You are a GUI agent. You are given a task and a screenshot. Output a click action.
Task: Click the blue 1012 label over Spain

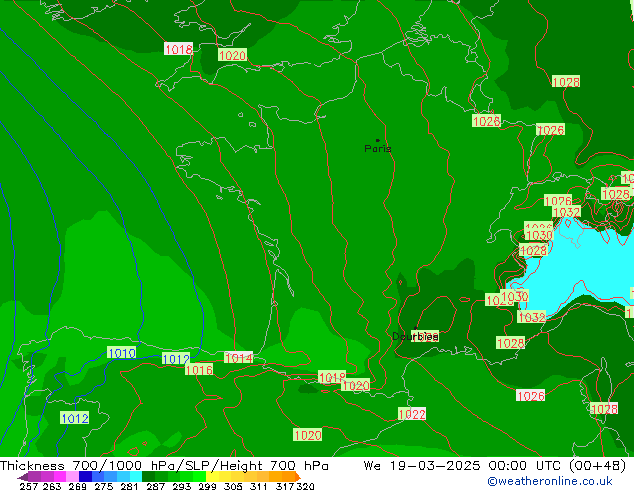point(75,418)
